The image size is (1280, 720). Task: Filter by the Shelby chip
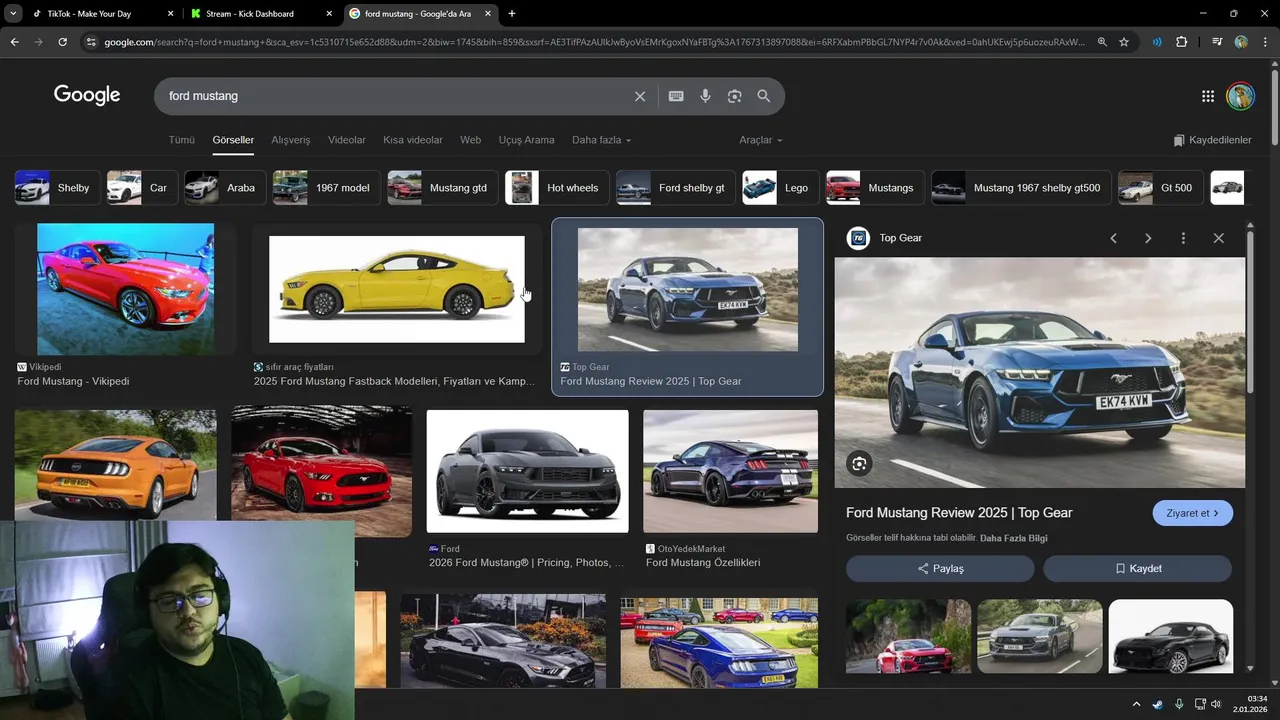[x=56, y=188]
